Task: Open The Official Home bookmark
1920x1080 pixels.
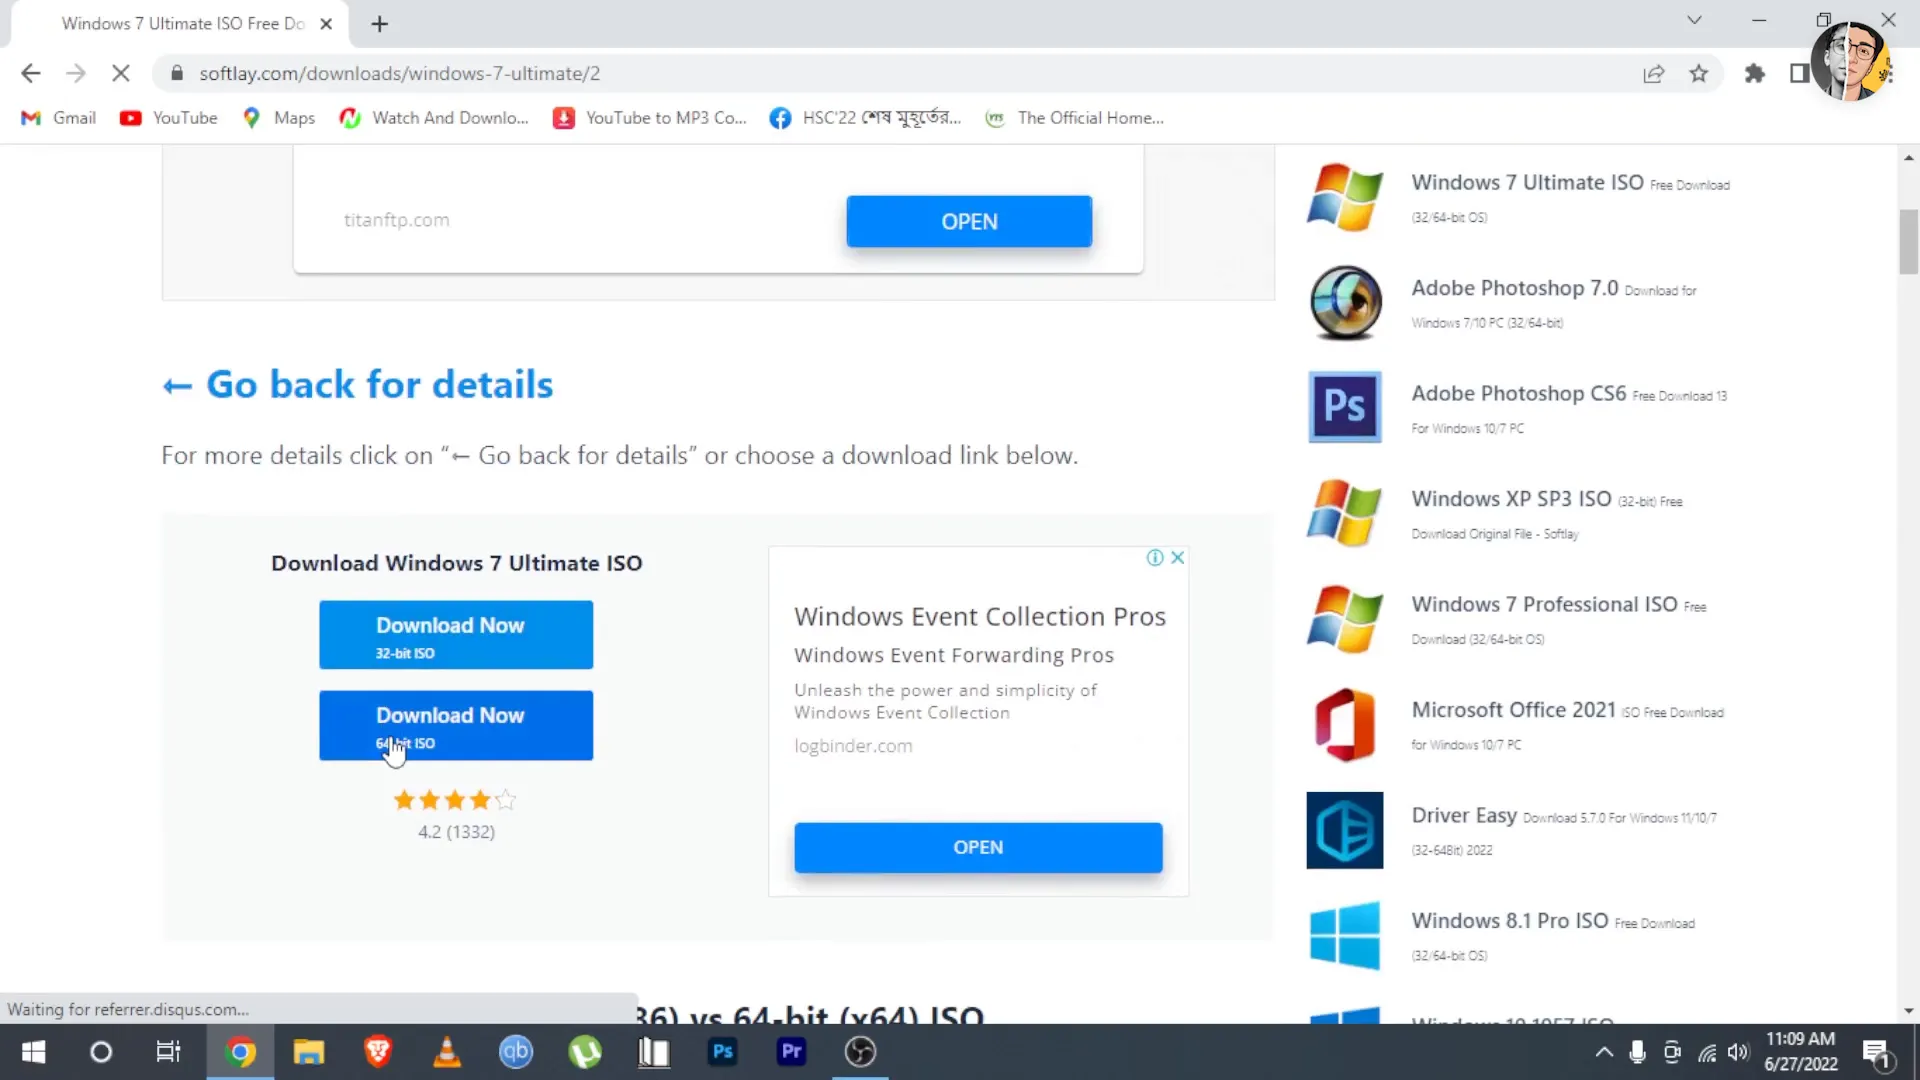Action: (1075, 118)
